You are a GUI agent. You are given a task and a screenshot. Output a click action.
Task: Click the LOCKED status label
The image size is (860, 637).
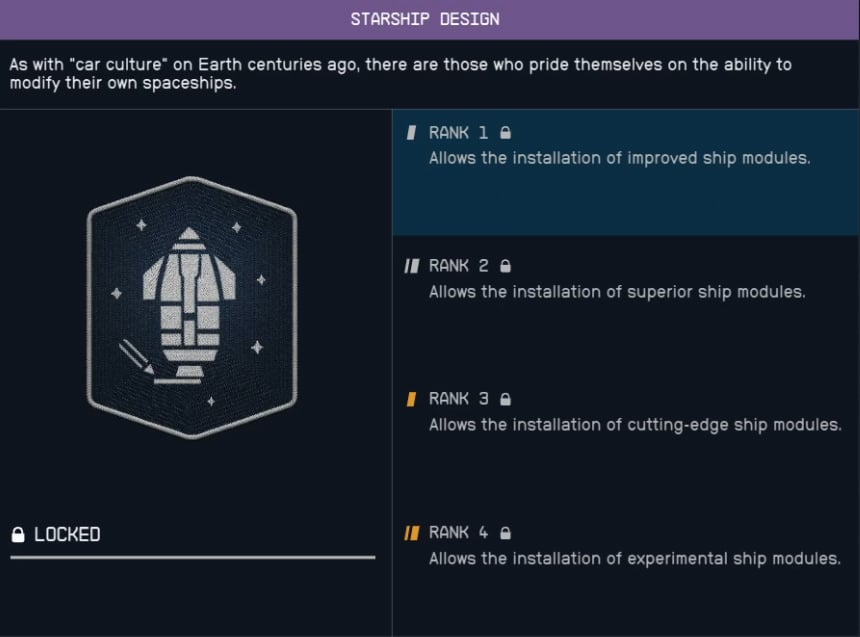click(x=70, y=534)
